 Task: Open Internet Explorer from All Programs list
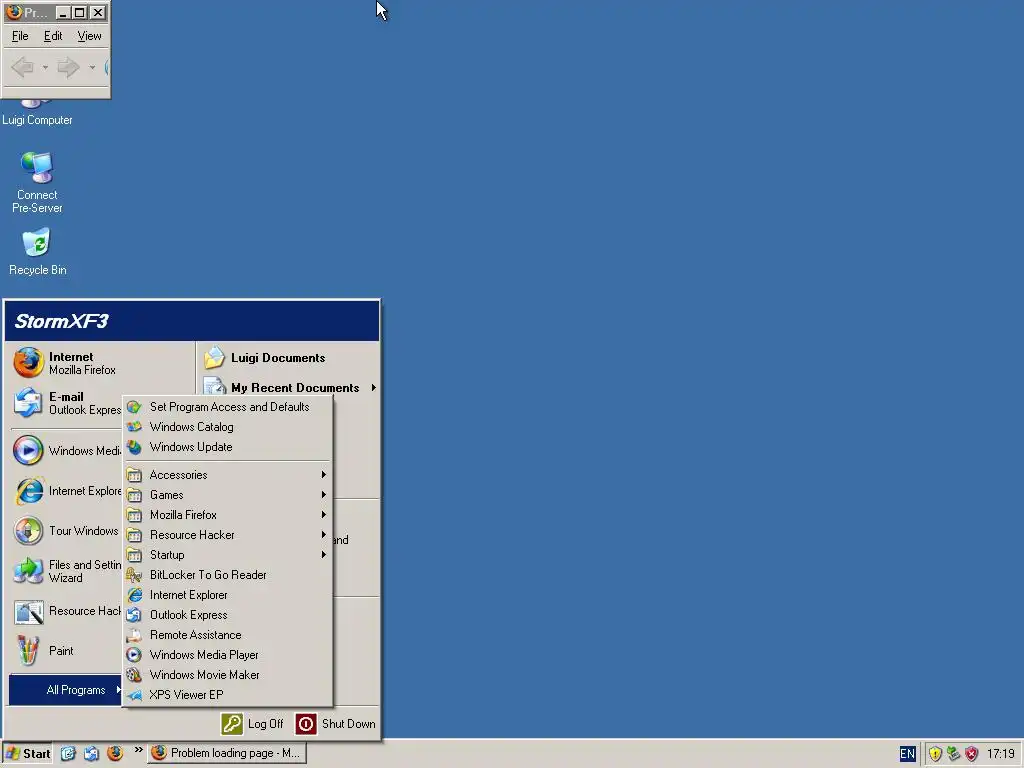coord(227,595)
